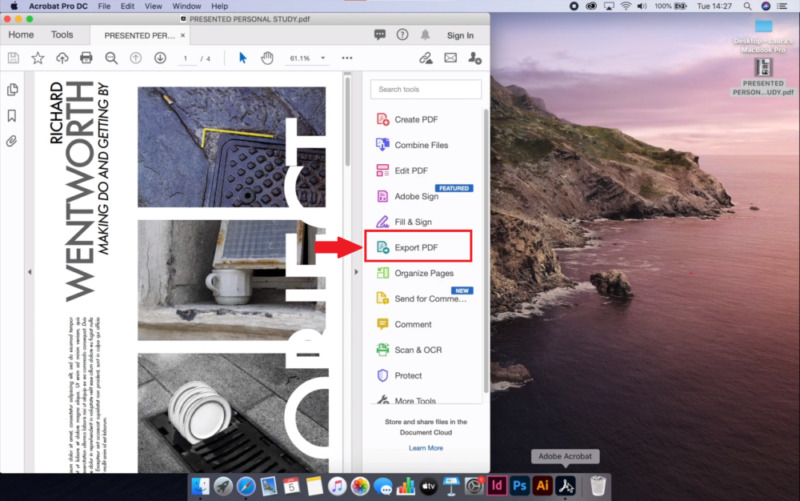This screenshot has height=501, width=800.
Task: Open the Edit menu
Action: (x=128, y=6)
